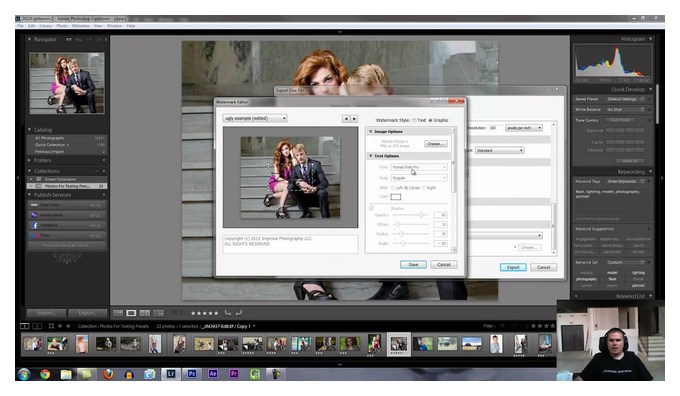680x396 pixels.
Task: Select Text watermark style radio button
Action: [x=414, y=120]
